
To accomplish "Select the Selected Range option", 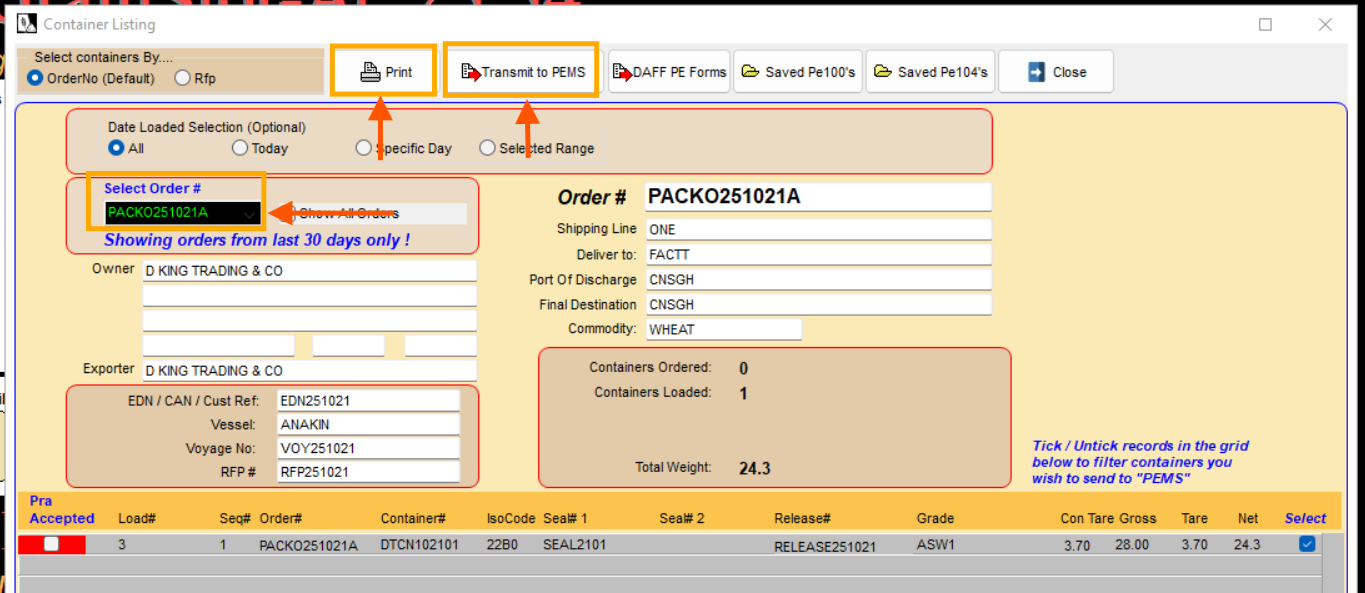I will point(487,148).
